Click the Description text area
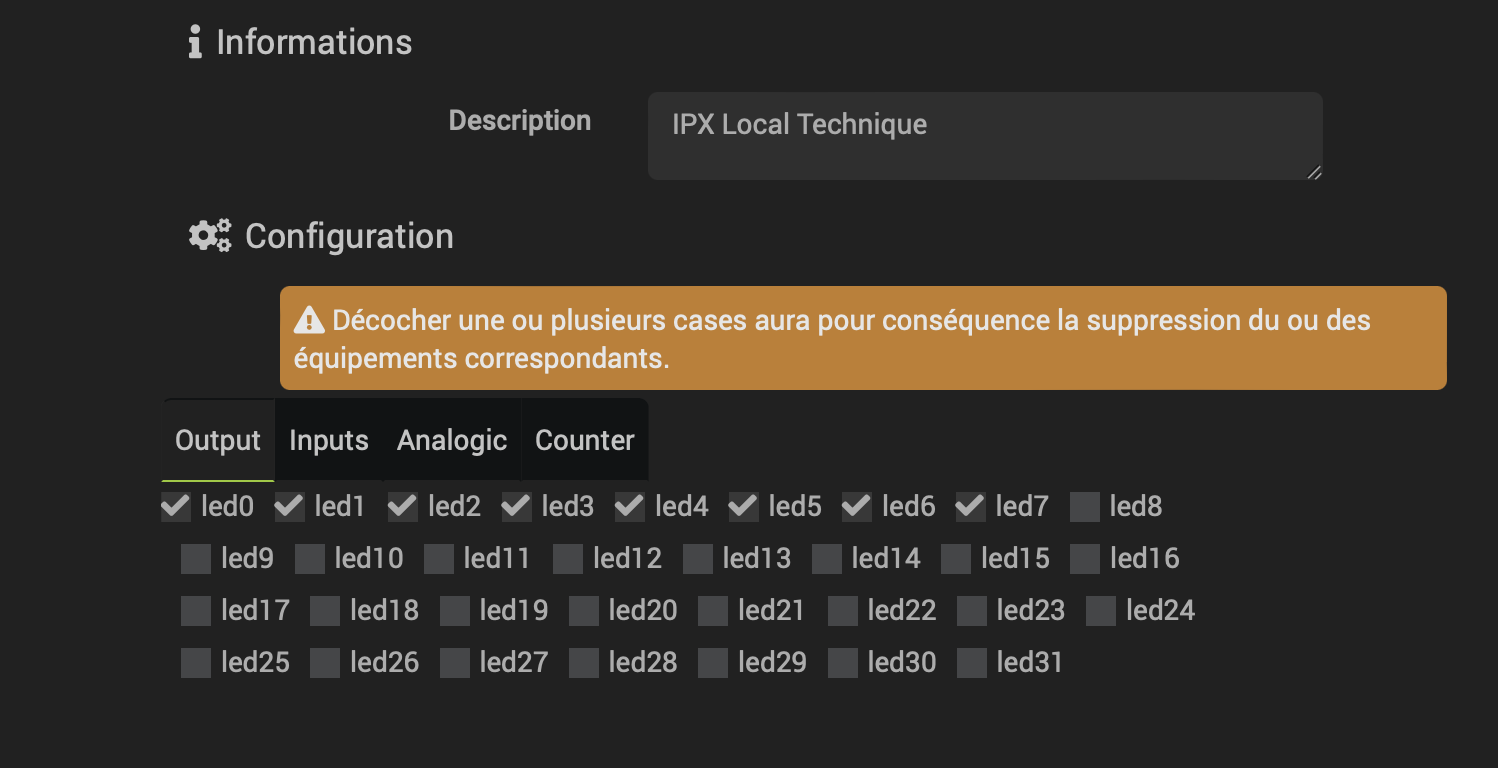1498x768 pixels. [x=985, y=135]
